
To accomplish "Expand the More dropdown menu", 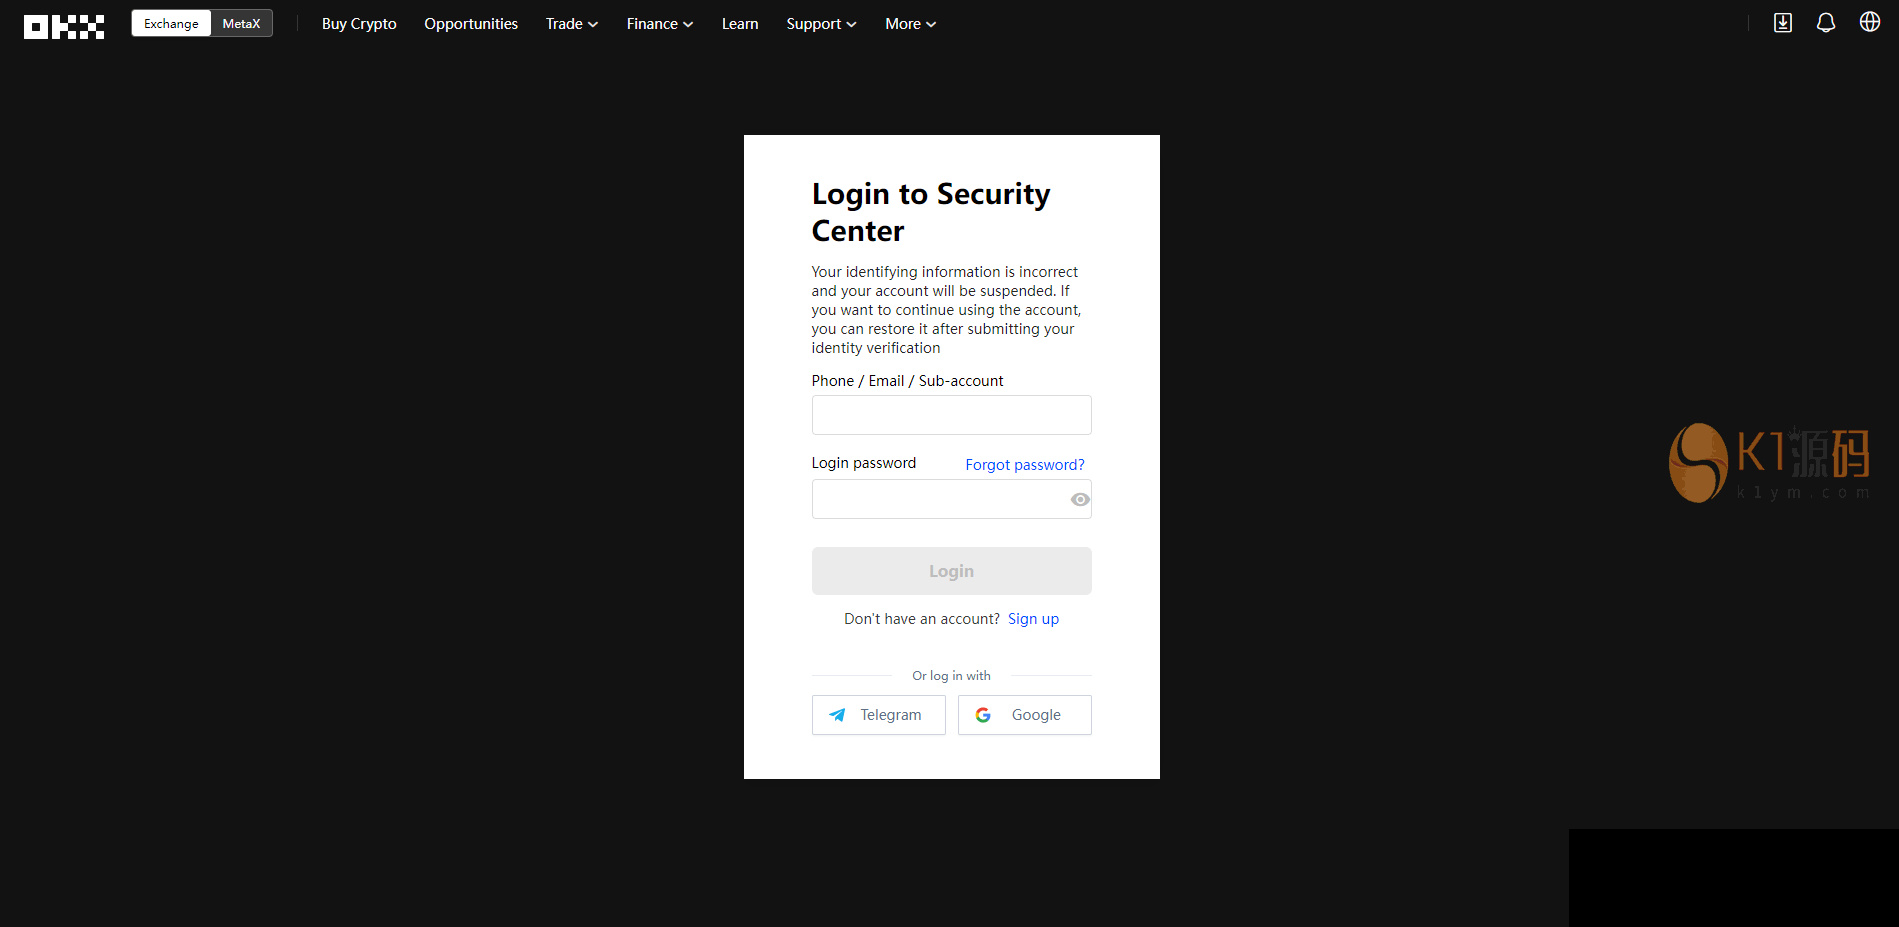I will click(910, 24).
